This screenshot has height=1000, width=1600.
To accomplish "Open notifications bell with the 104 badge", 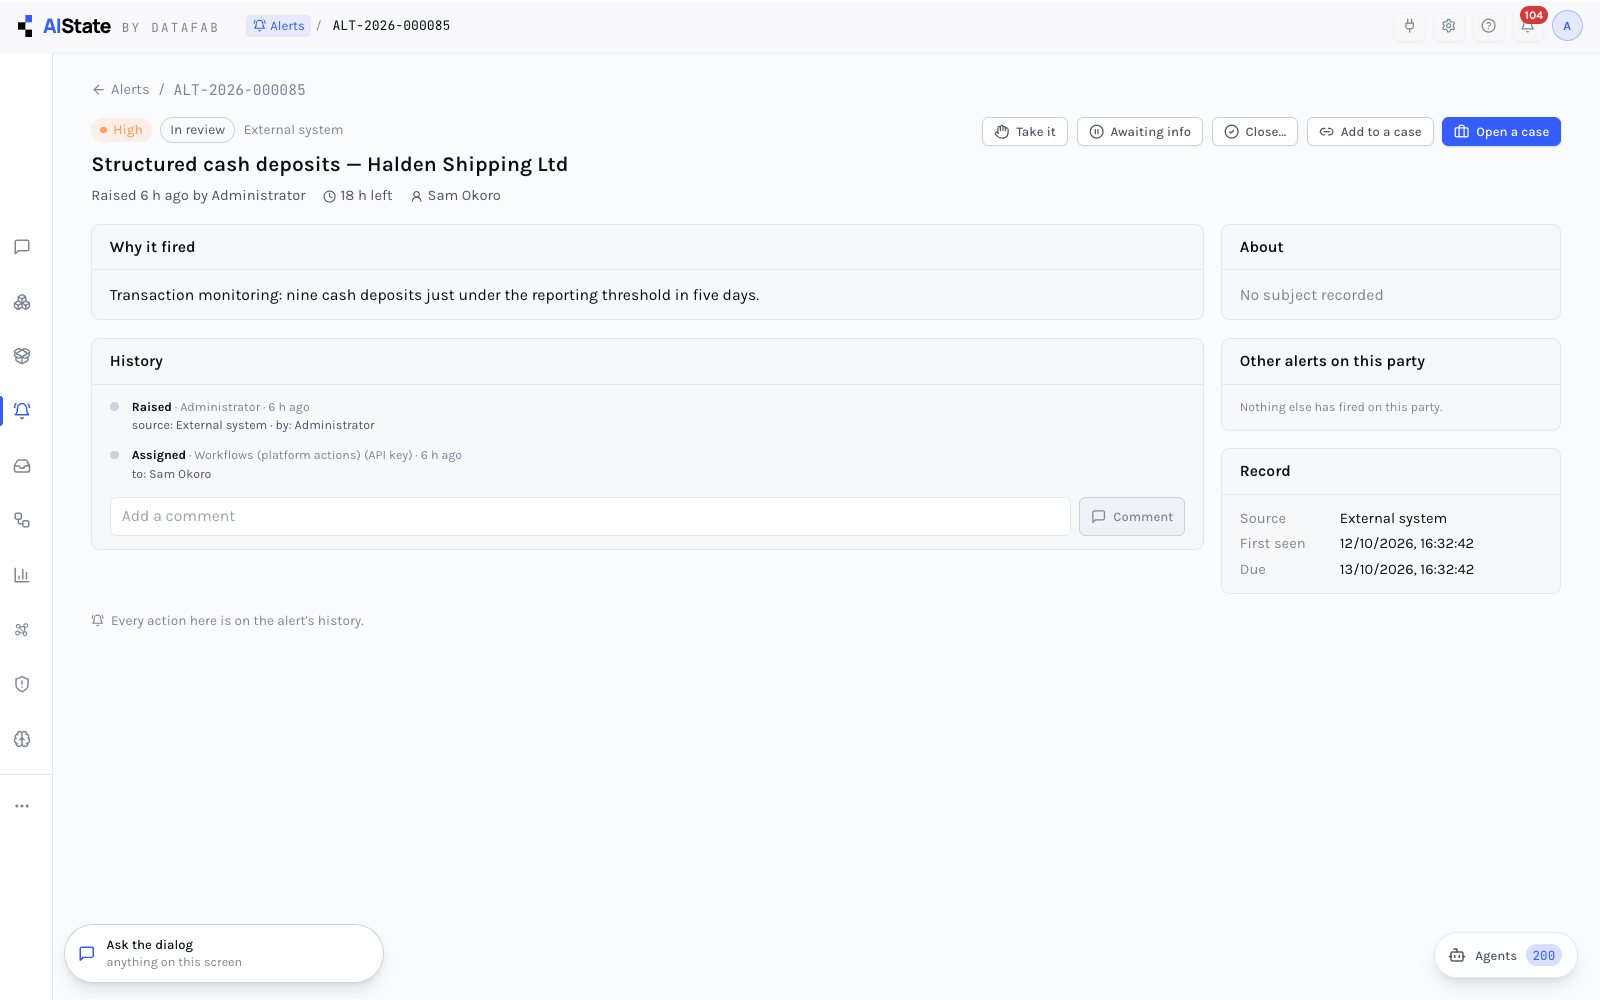I will point(1528,26).
